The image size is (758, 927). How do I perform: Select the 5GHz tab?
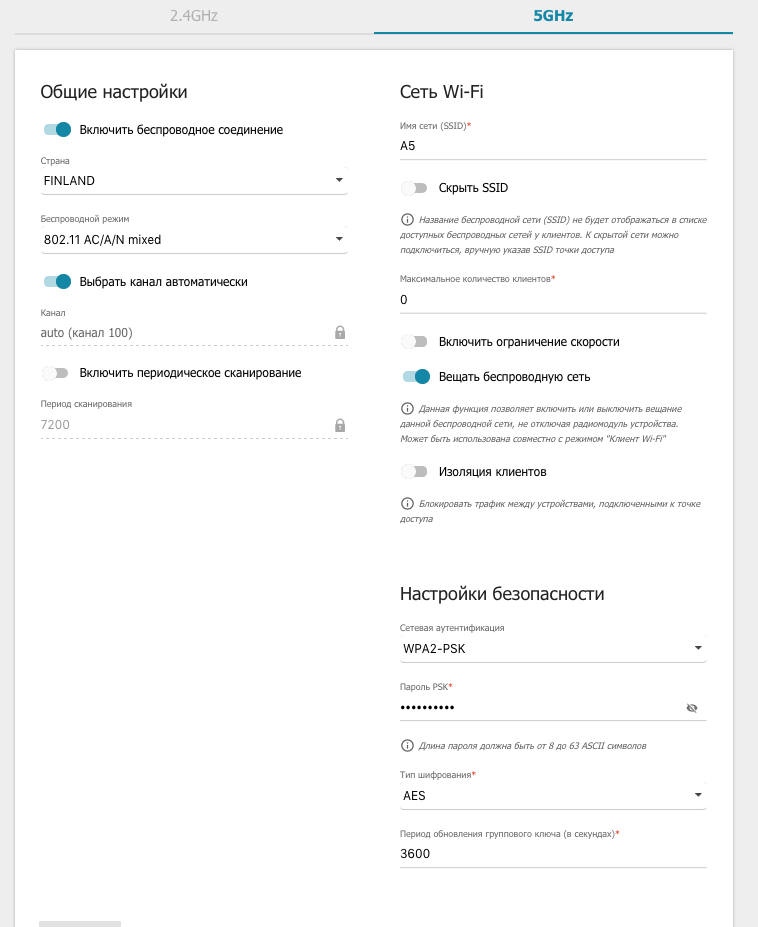pos(553,16)
